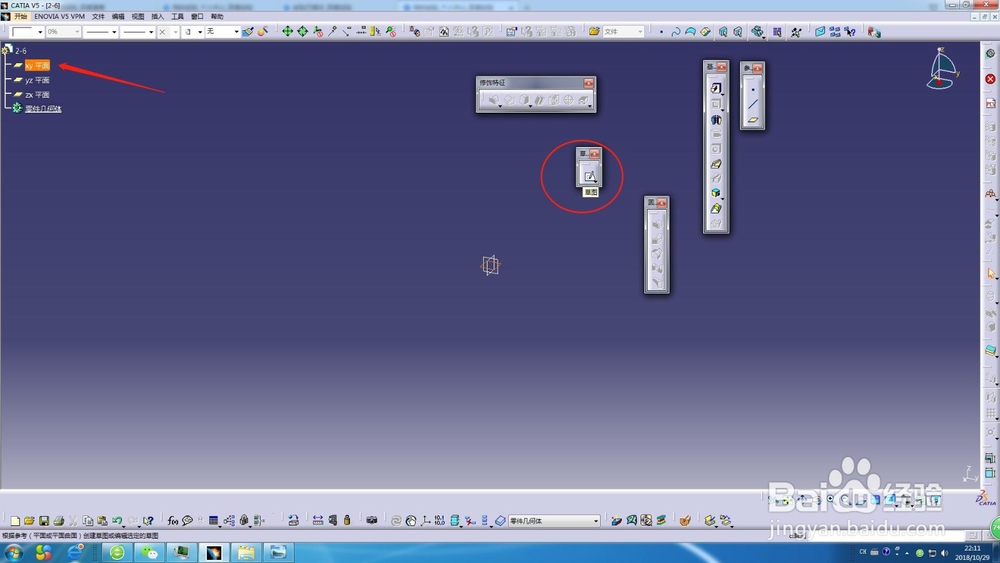Click the Formula f(x) icon
Viewport: 1000px width, 563px height.
(172, 521)
